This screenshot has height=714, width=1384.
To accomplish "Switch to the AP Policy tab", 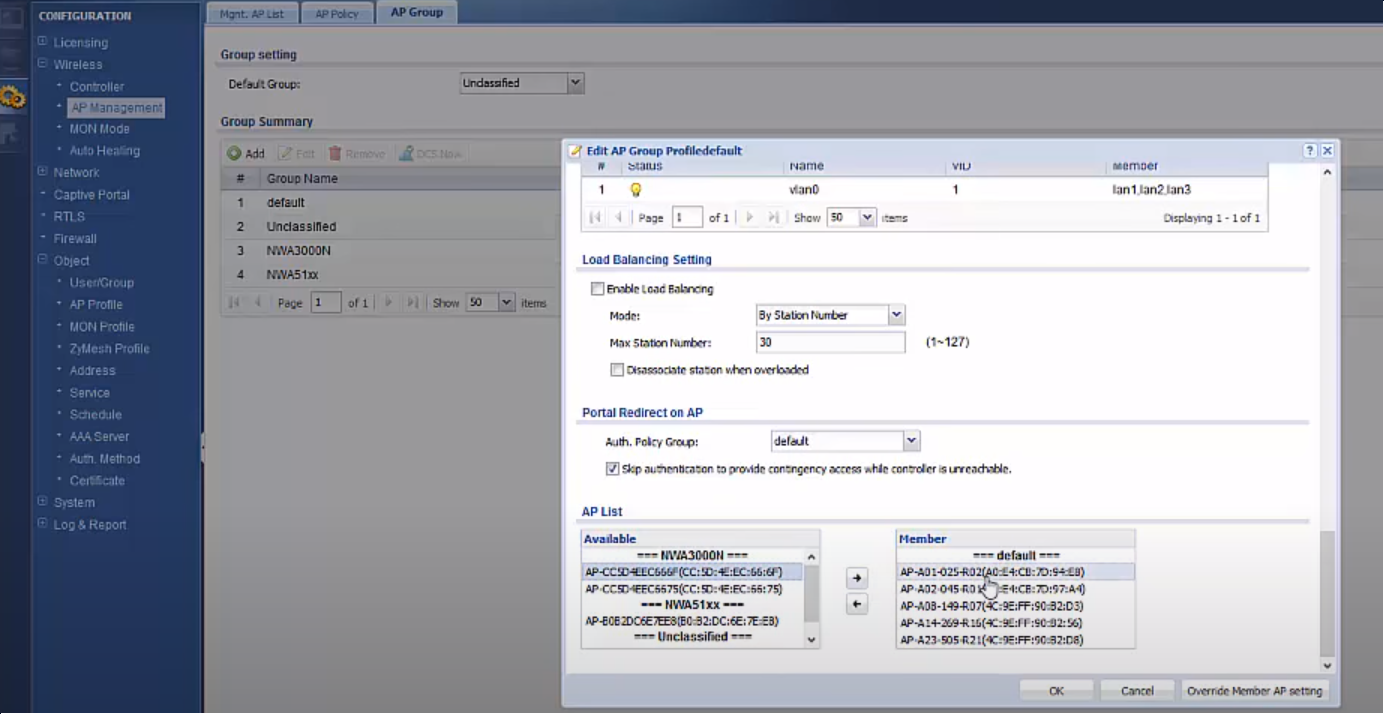I will [x=337, y=14].
